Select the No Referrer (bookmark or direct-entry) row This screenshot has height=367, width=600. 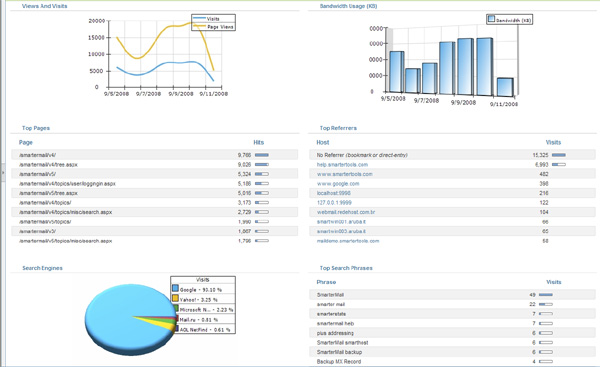click(x=452, y=155)
